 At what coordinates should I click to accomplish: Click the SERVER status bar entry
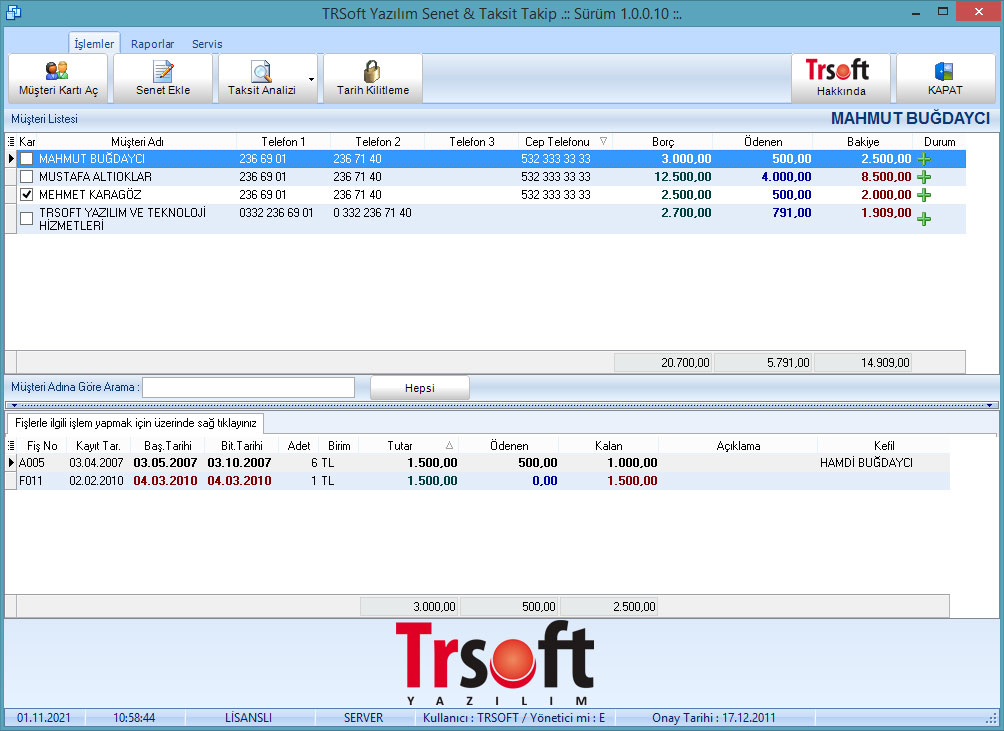point(363,718)
